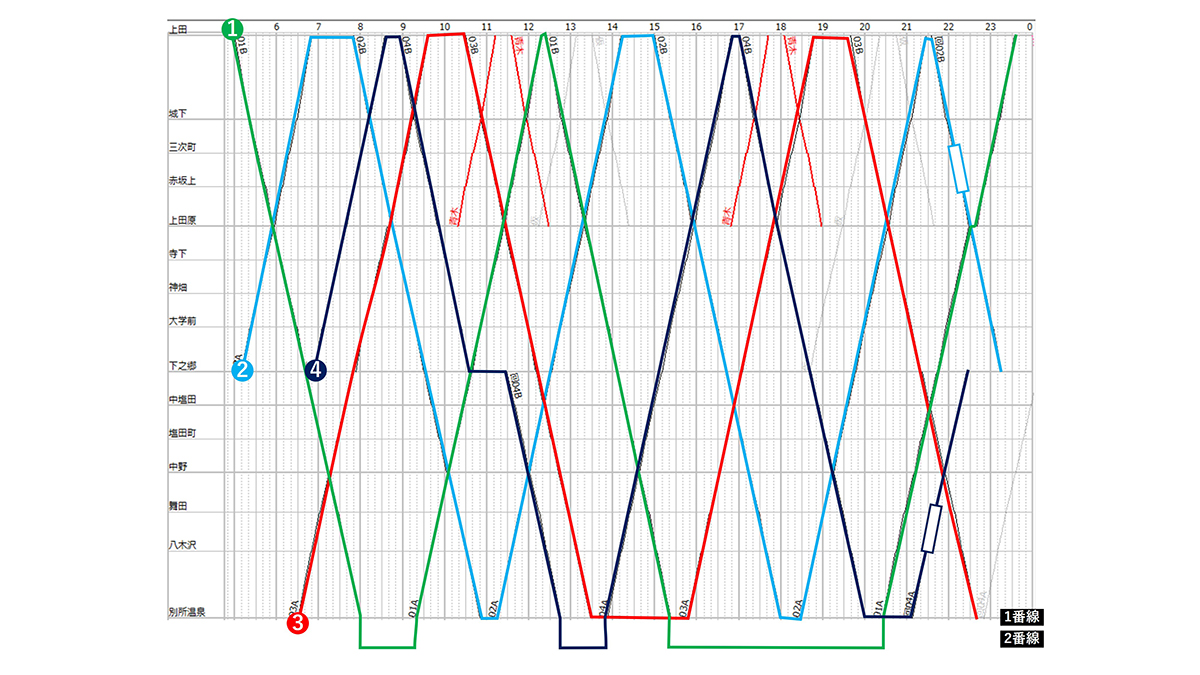Click the 2番線 track label
This screenshot has width=1200, height=675.
1021,639
